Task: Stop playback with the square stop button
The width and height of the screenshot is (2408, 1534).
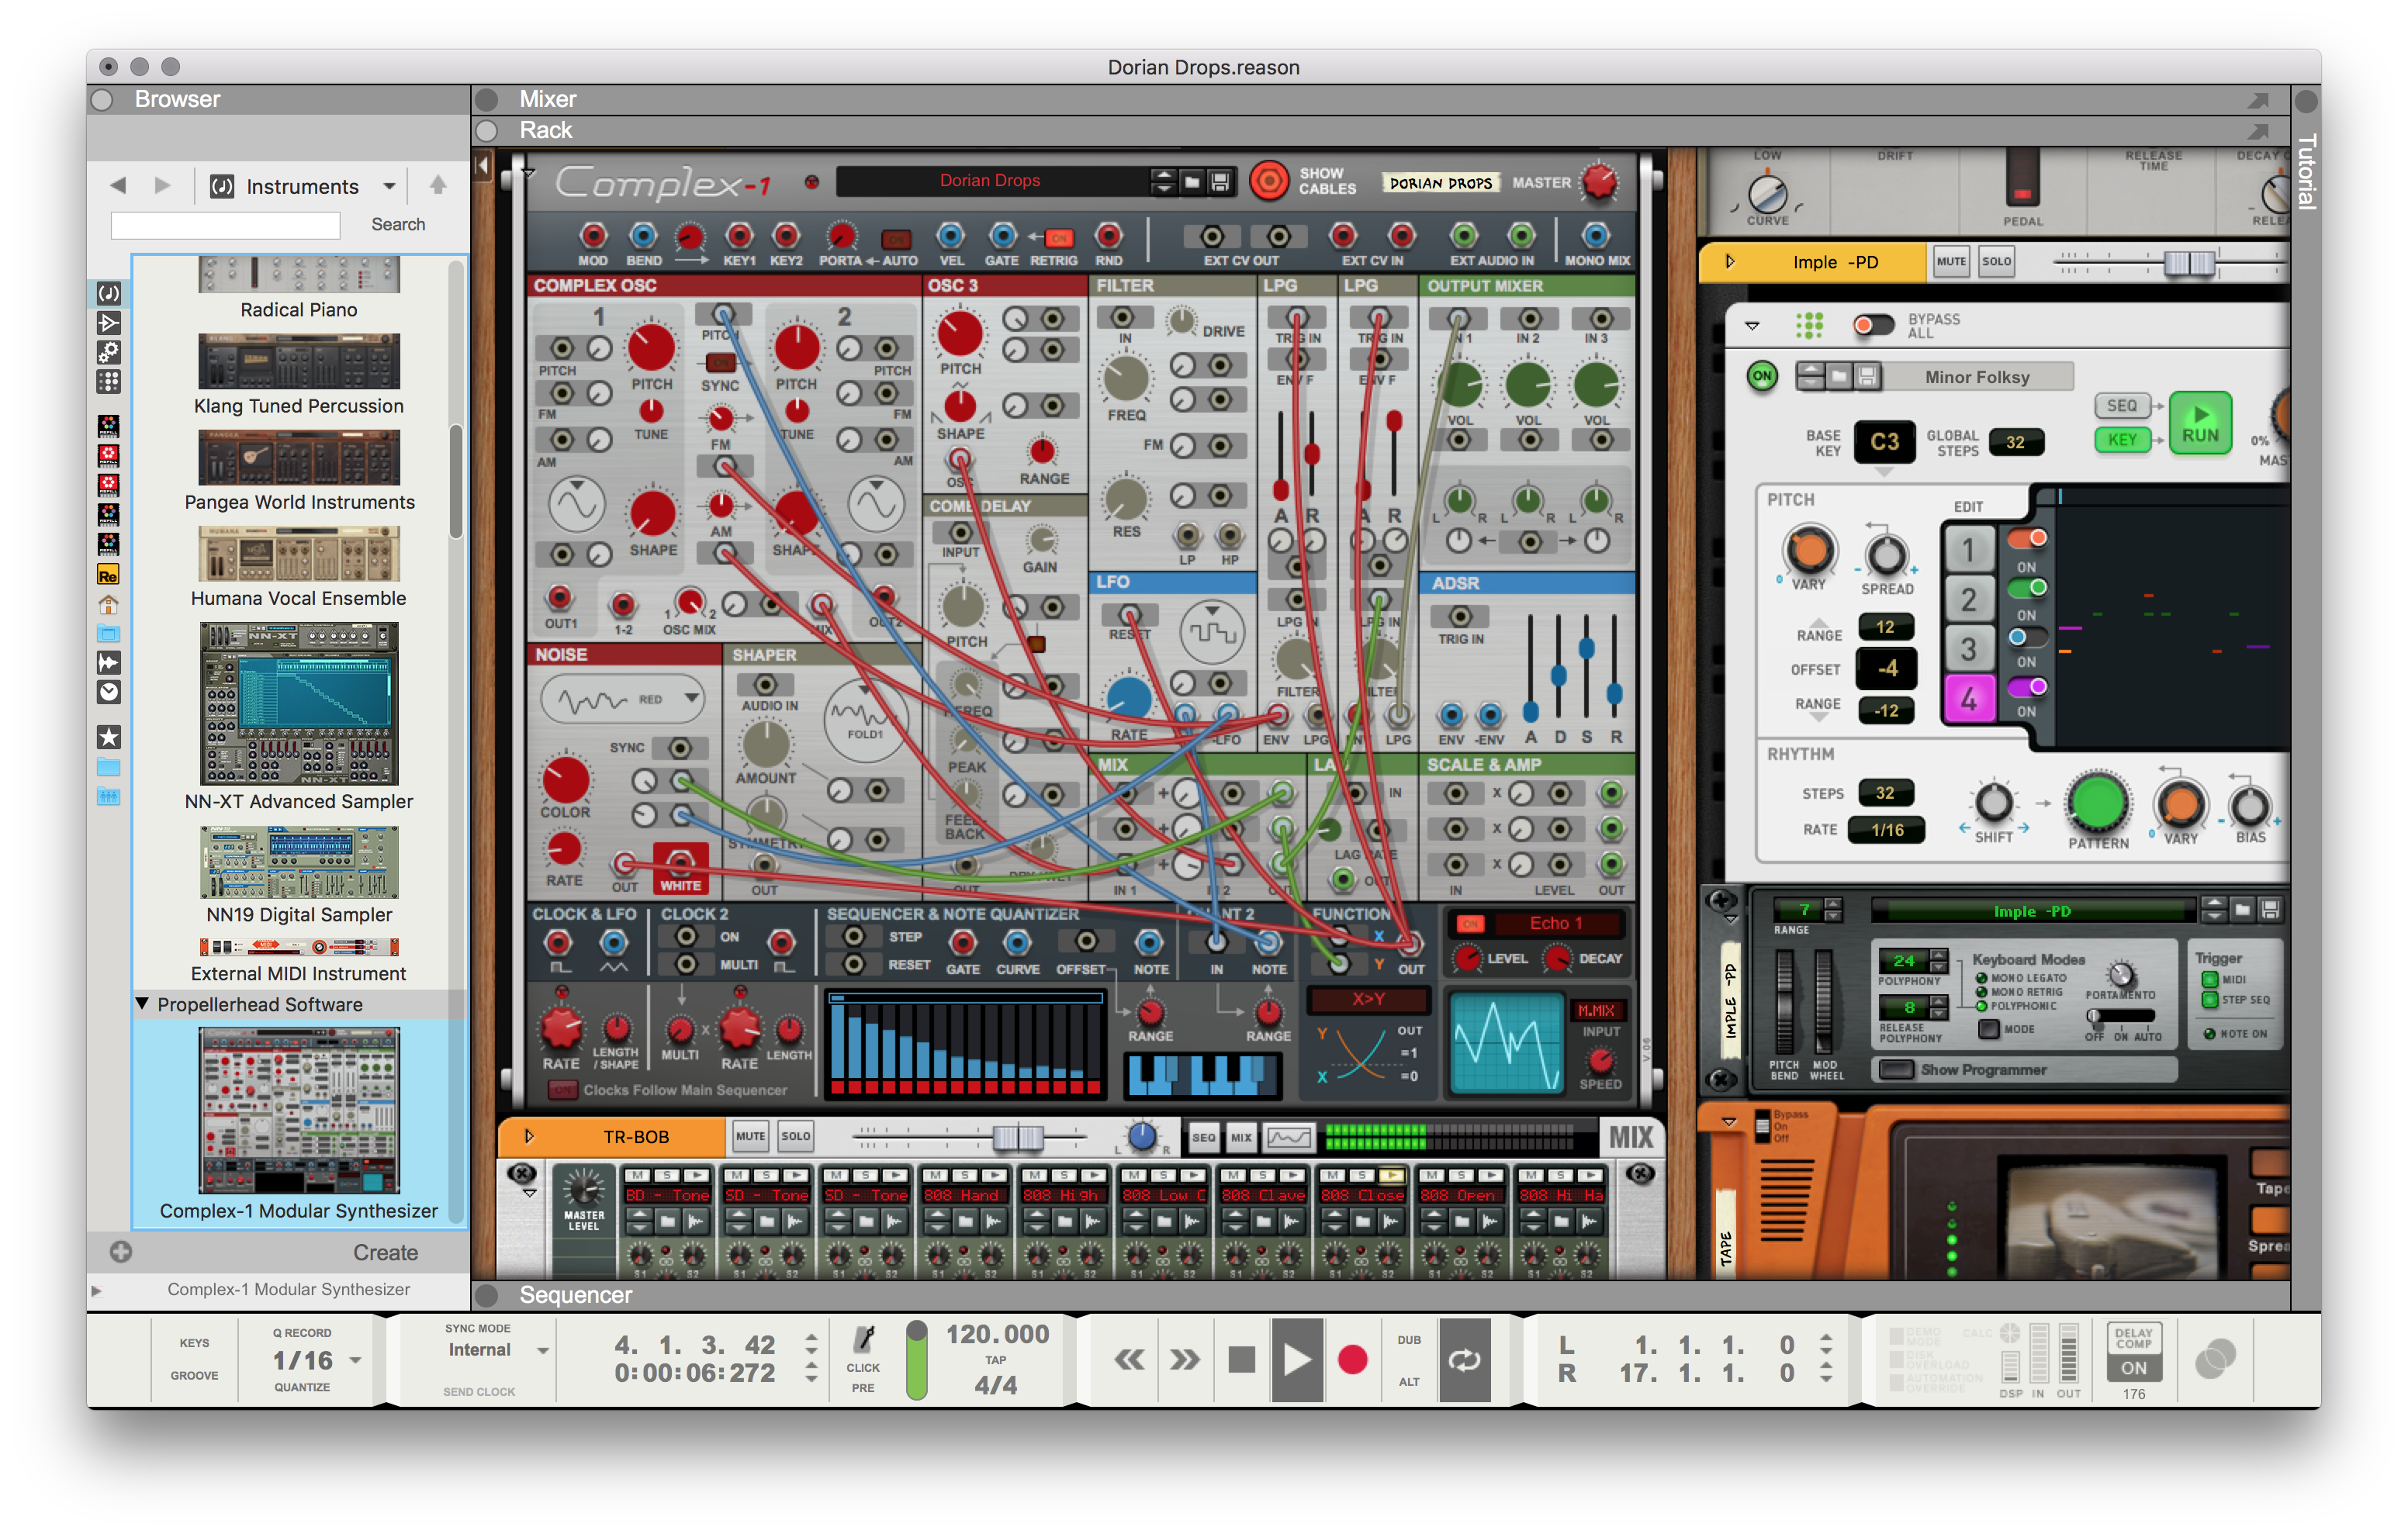Action: [1241, 1359]
